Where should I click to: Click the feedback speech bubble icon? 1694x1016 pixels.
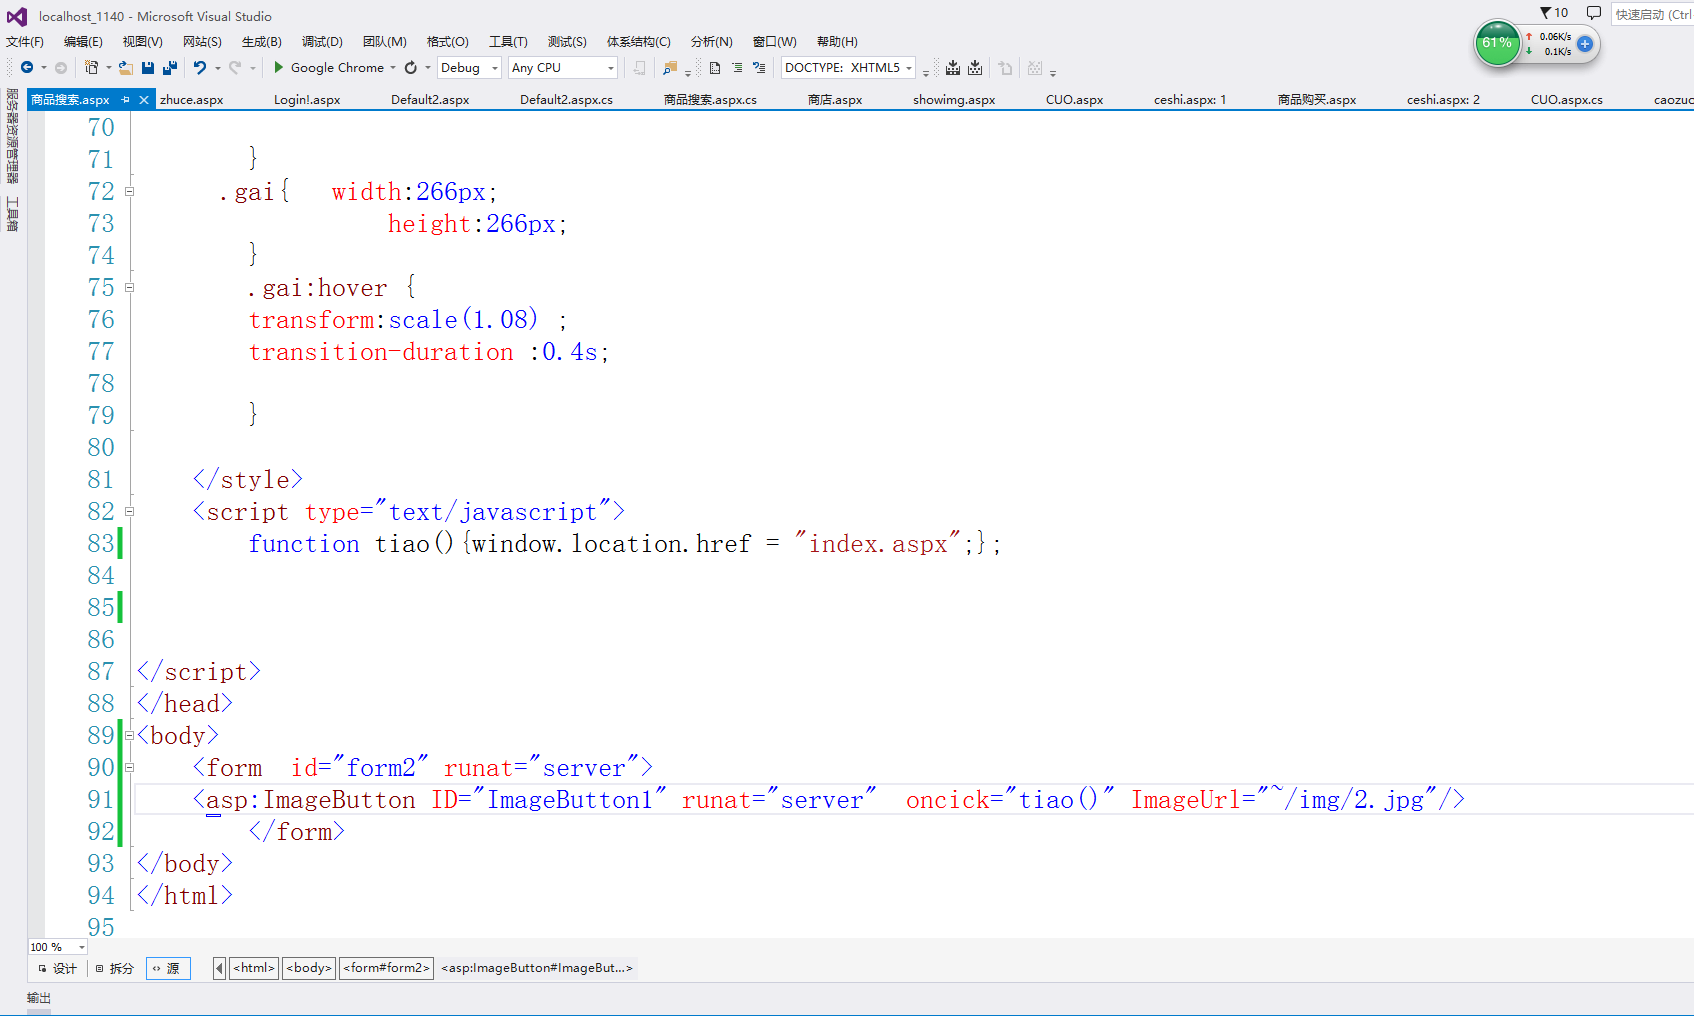pos(1594,13)
